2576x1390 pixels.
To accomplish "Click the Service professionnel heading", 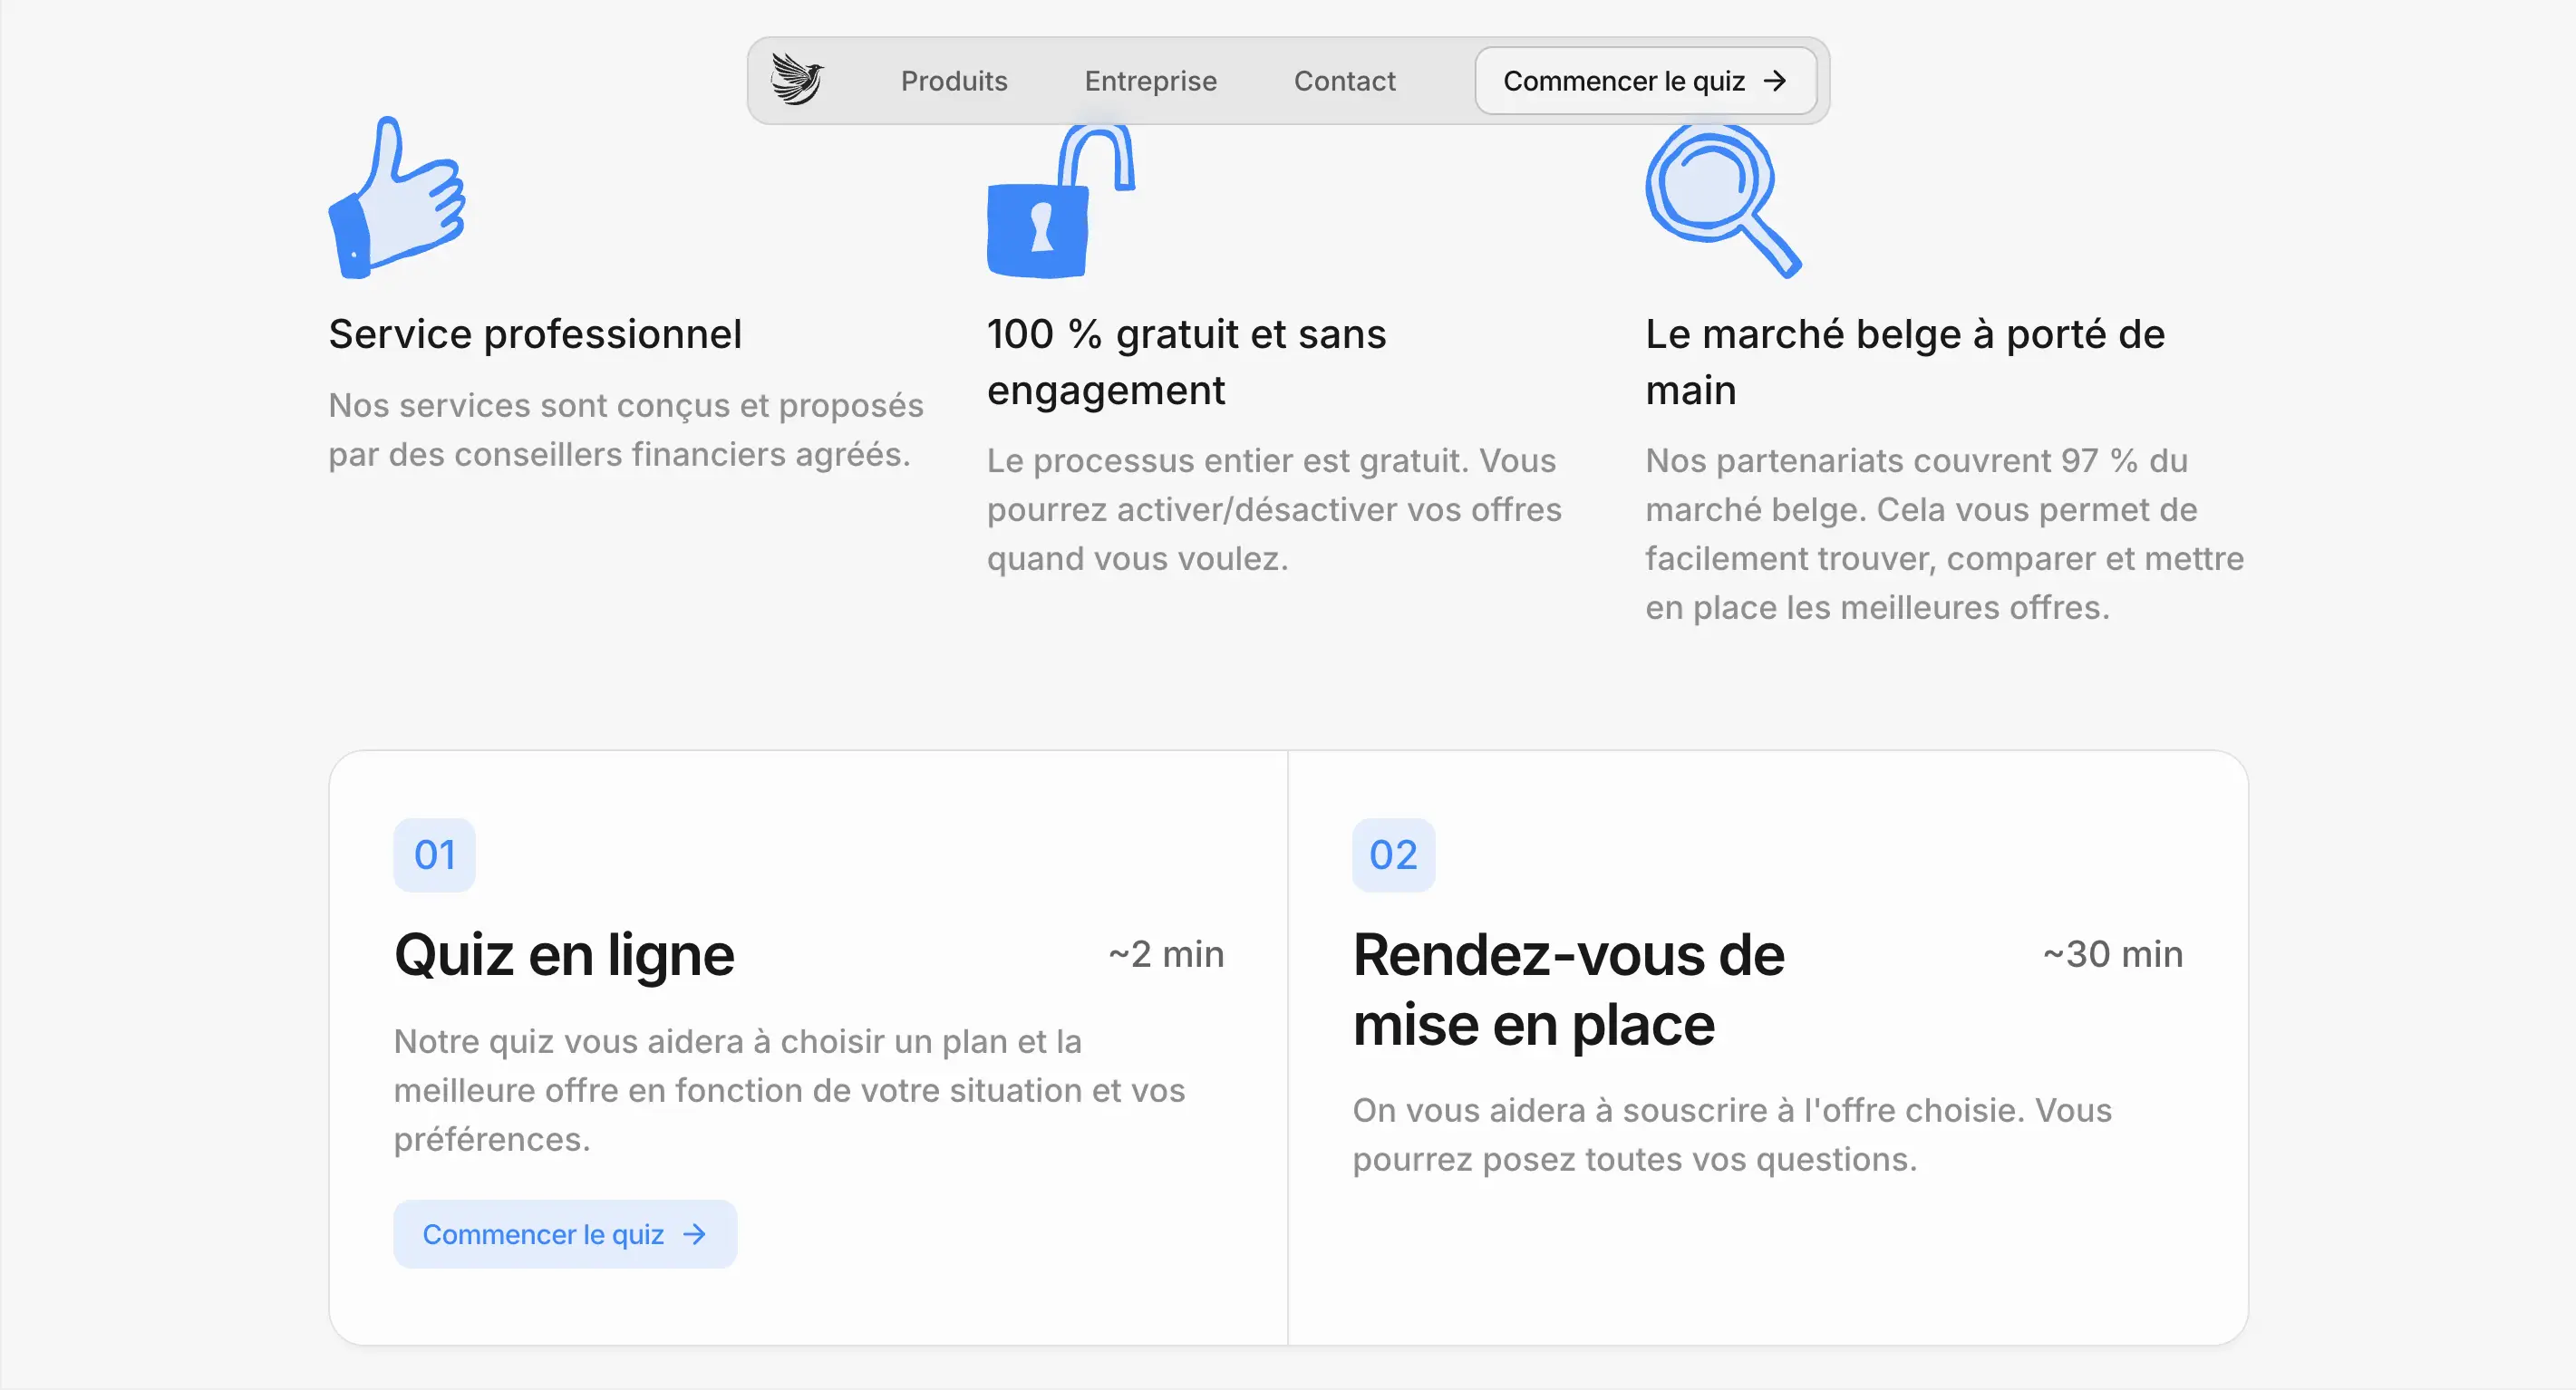I will 535,334.
